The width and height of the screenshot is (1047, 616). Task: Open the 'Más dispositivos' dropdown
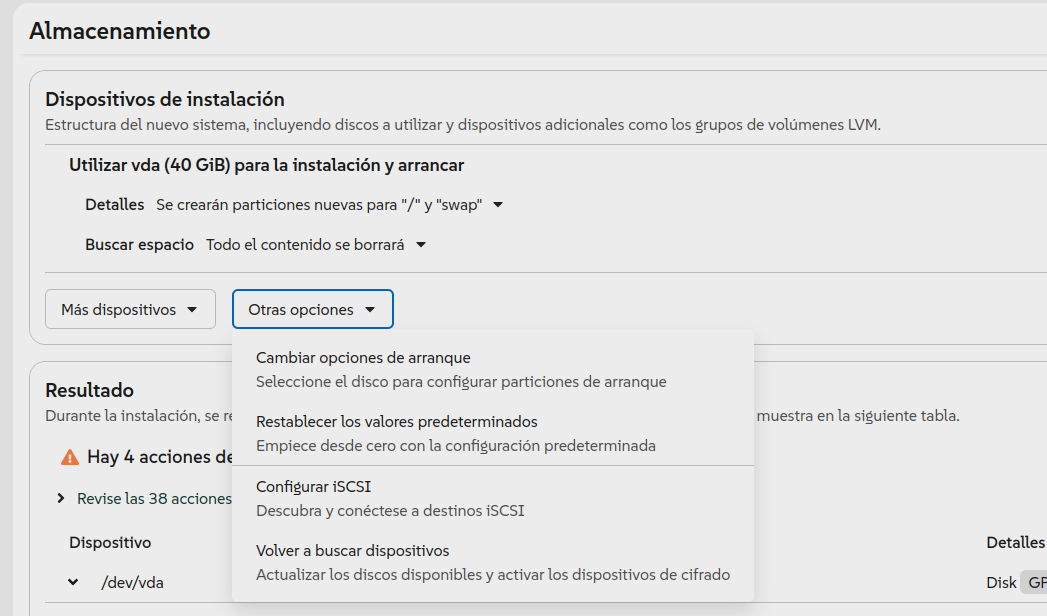tap(130, 310)
